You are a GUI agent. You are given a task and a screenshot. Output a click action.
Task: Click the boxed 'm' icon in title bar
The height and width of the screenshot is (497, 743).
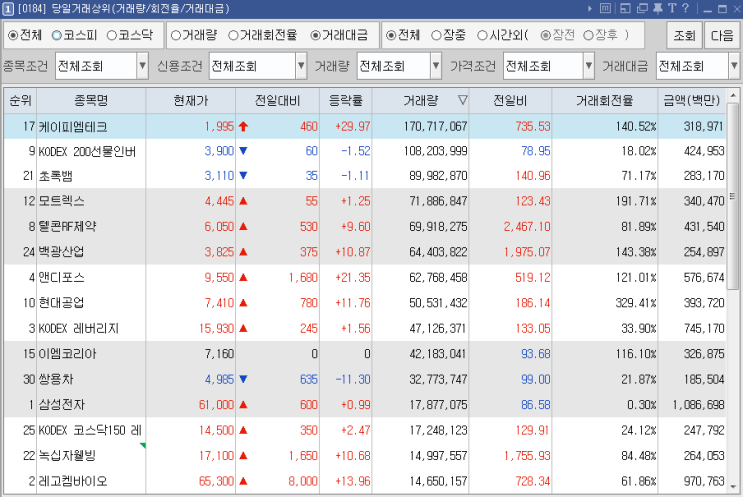pos(605,8)
